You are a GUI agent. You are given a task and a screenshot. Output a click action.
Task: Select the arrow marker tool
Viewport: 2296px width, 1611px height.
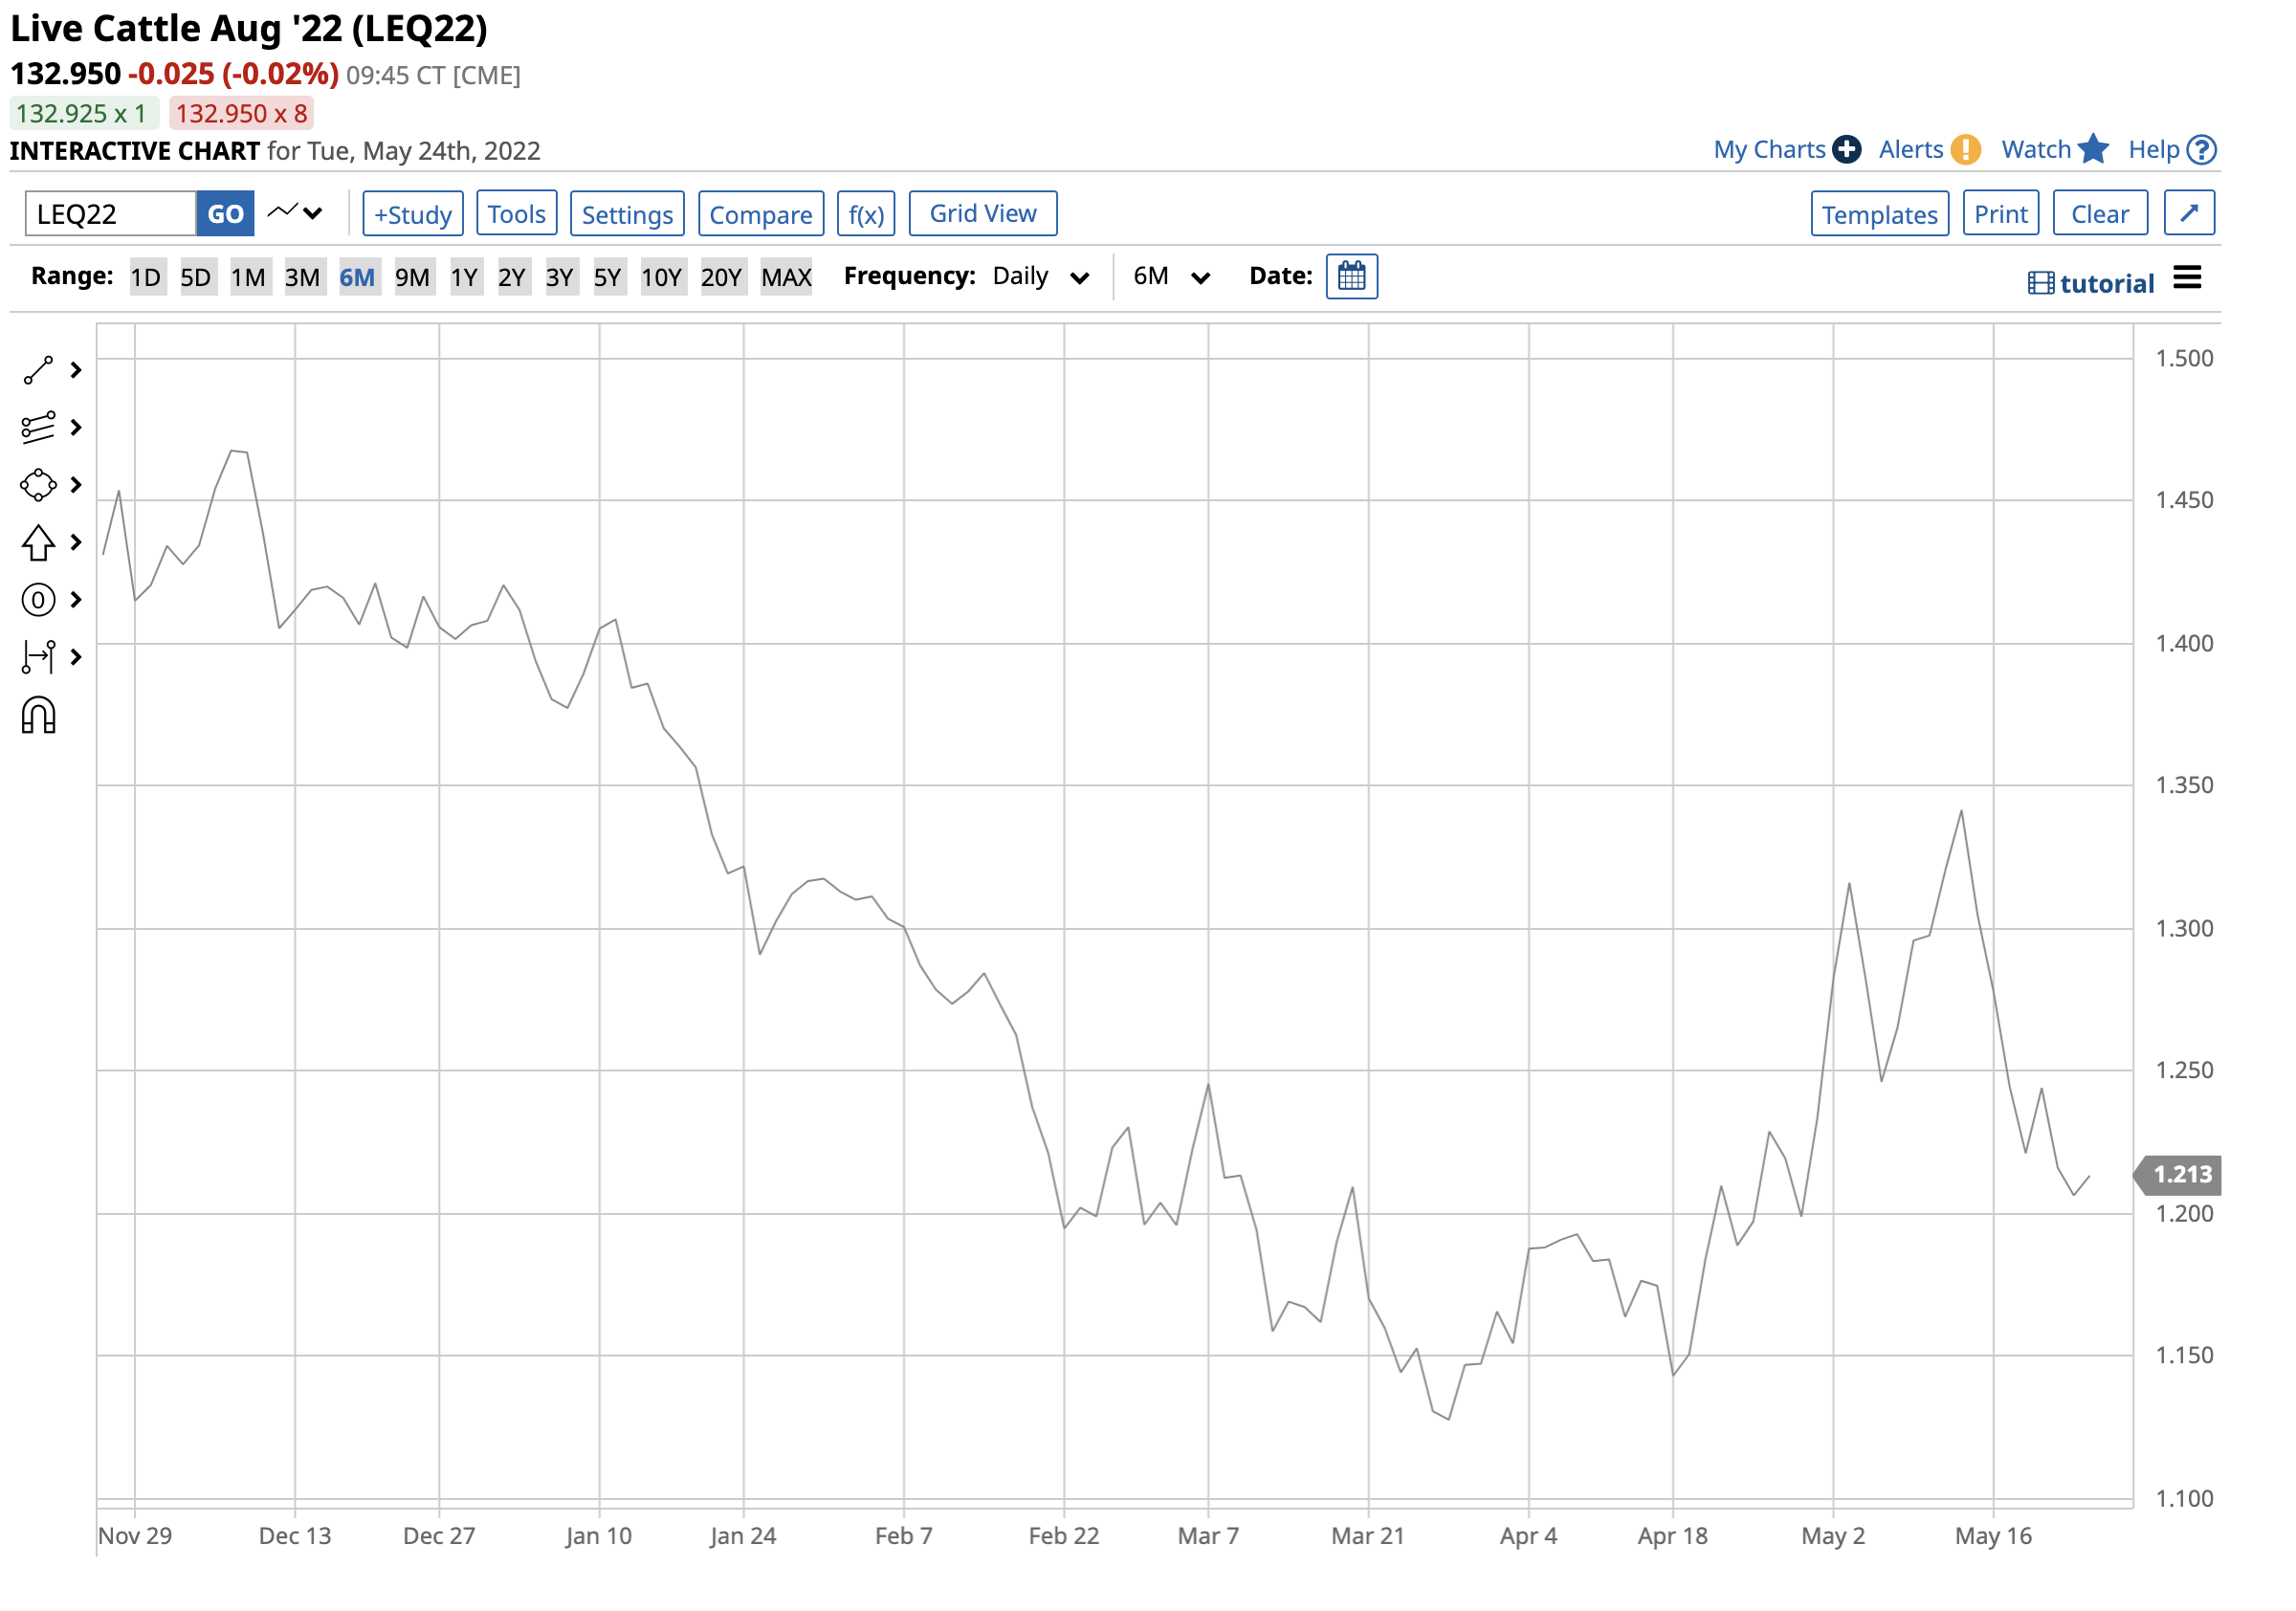pos(39,543)
